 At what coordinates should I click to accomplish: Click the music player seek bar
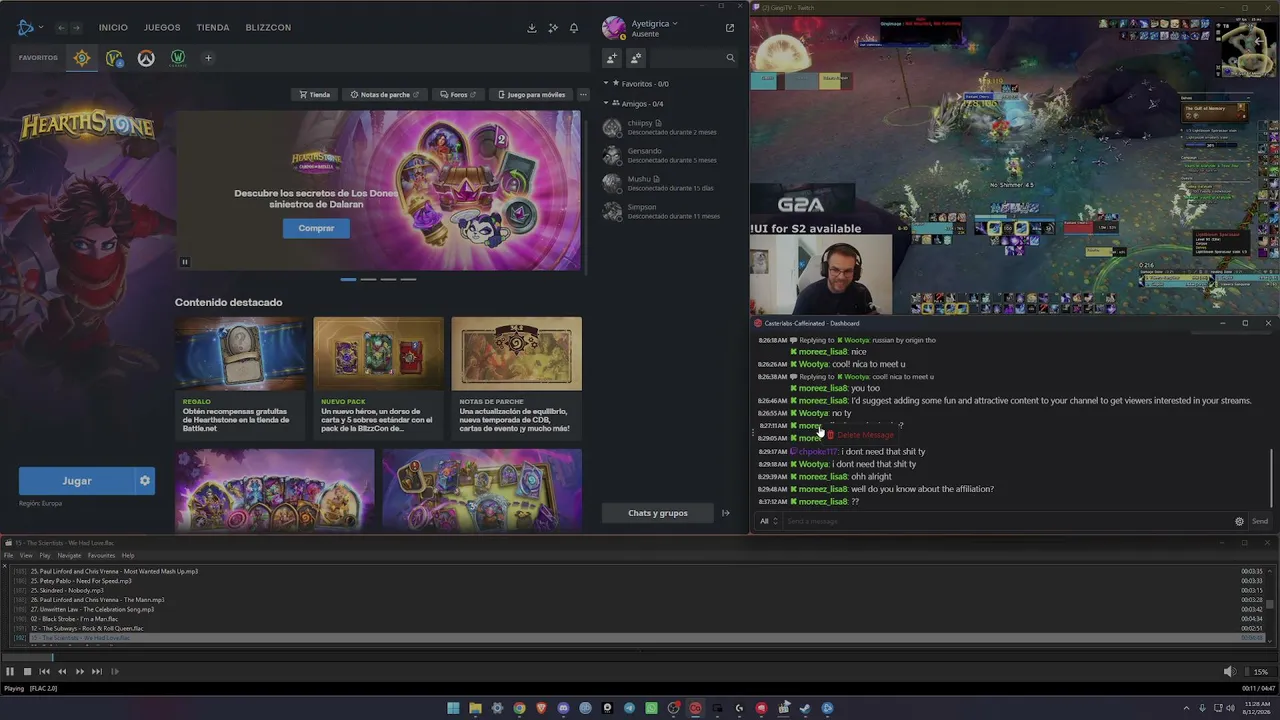(640, 657)
